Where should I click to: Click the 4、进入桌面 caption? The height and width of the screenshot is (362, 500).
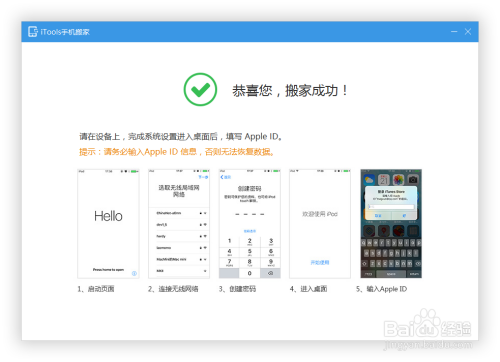[x=308, y=289]
